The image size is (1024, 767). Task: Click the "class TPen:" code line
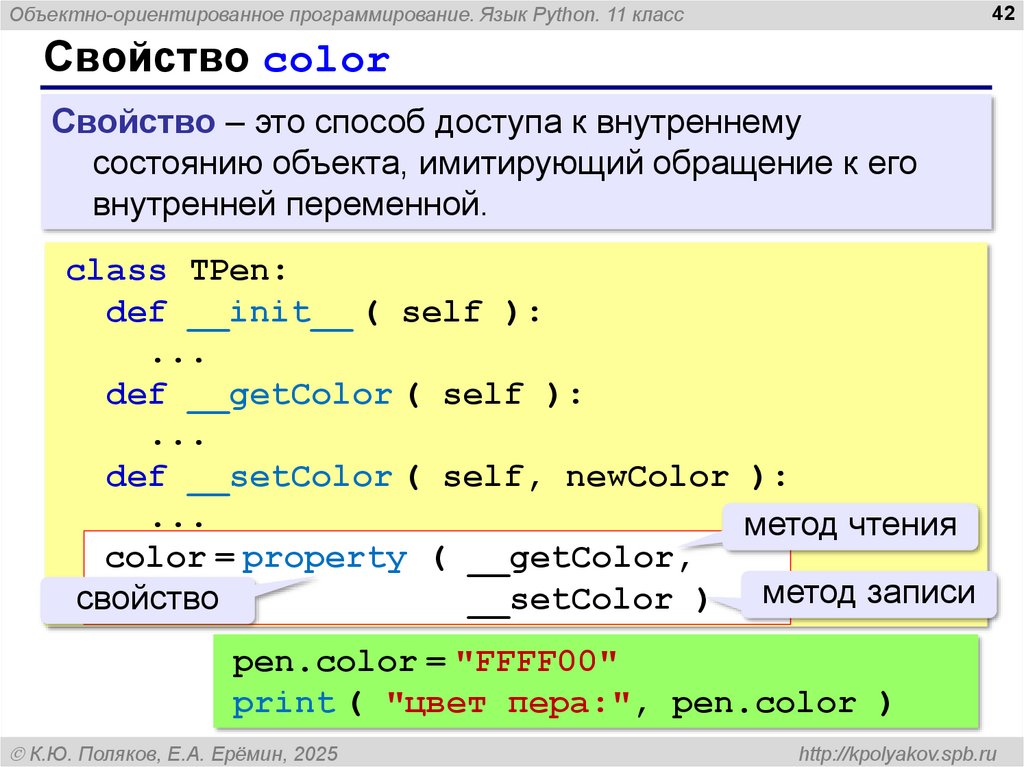tap(176, 271)
